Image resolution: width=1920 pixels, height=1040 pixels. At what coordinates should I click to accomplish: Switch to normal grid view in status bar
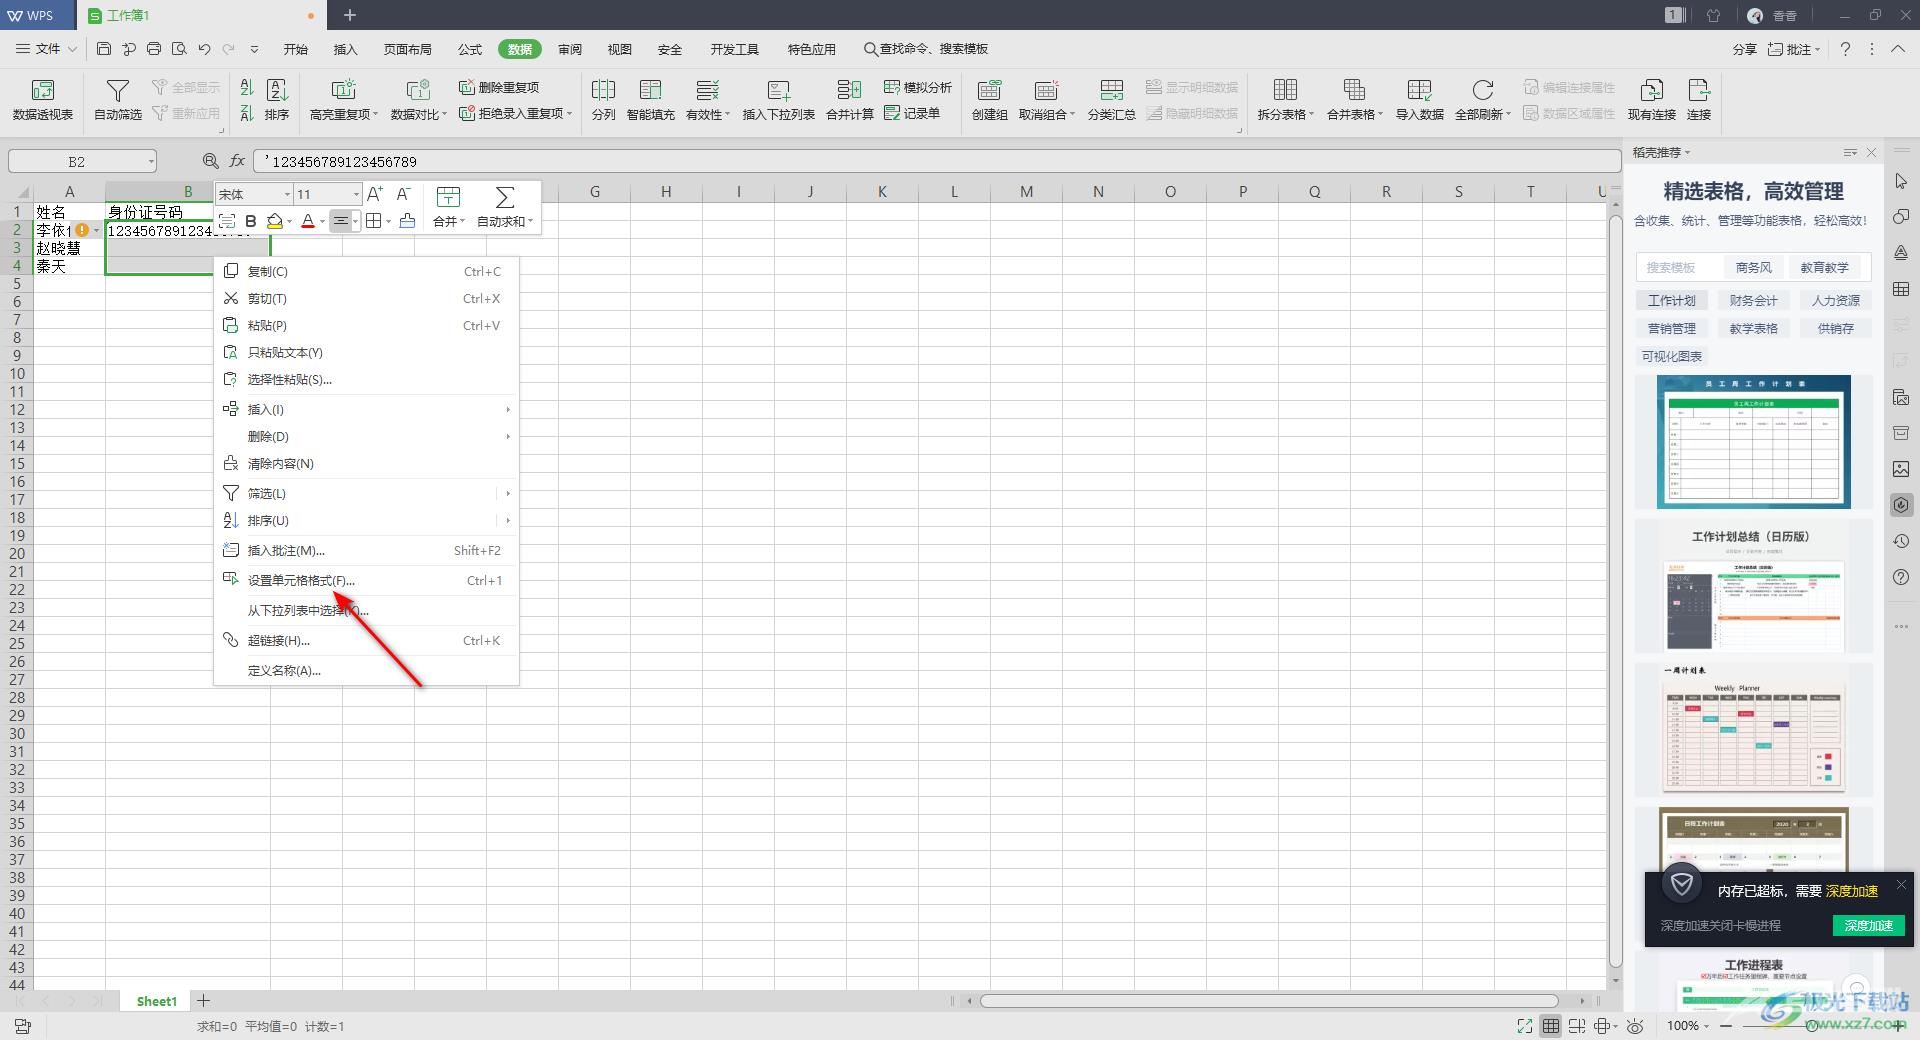(x=1550, y=1026)
